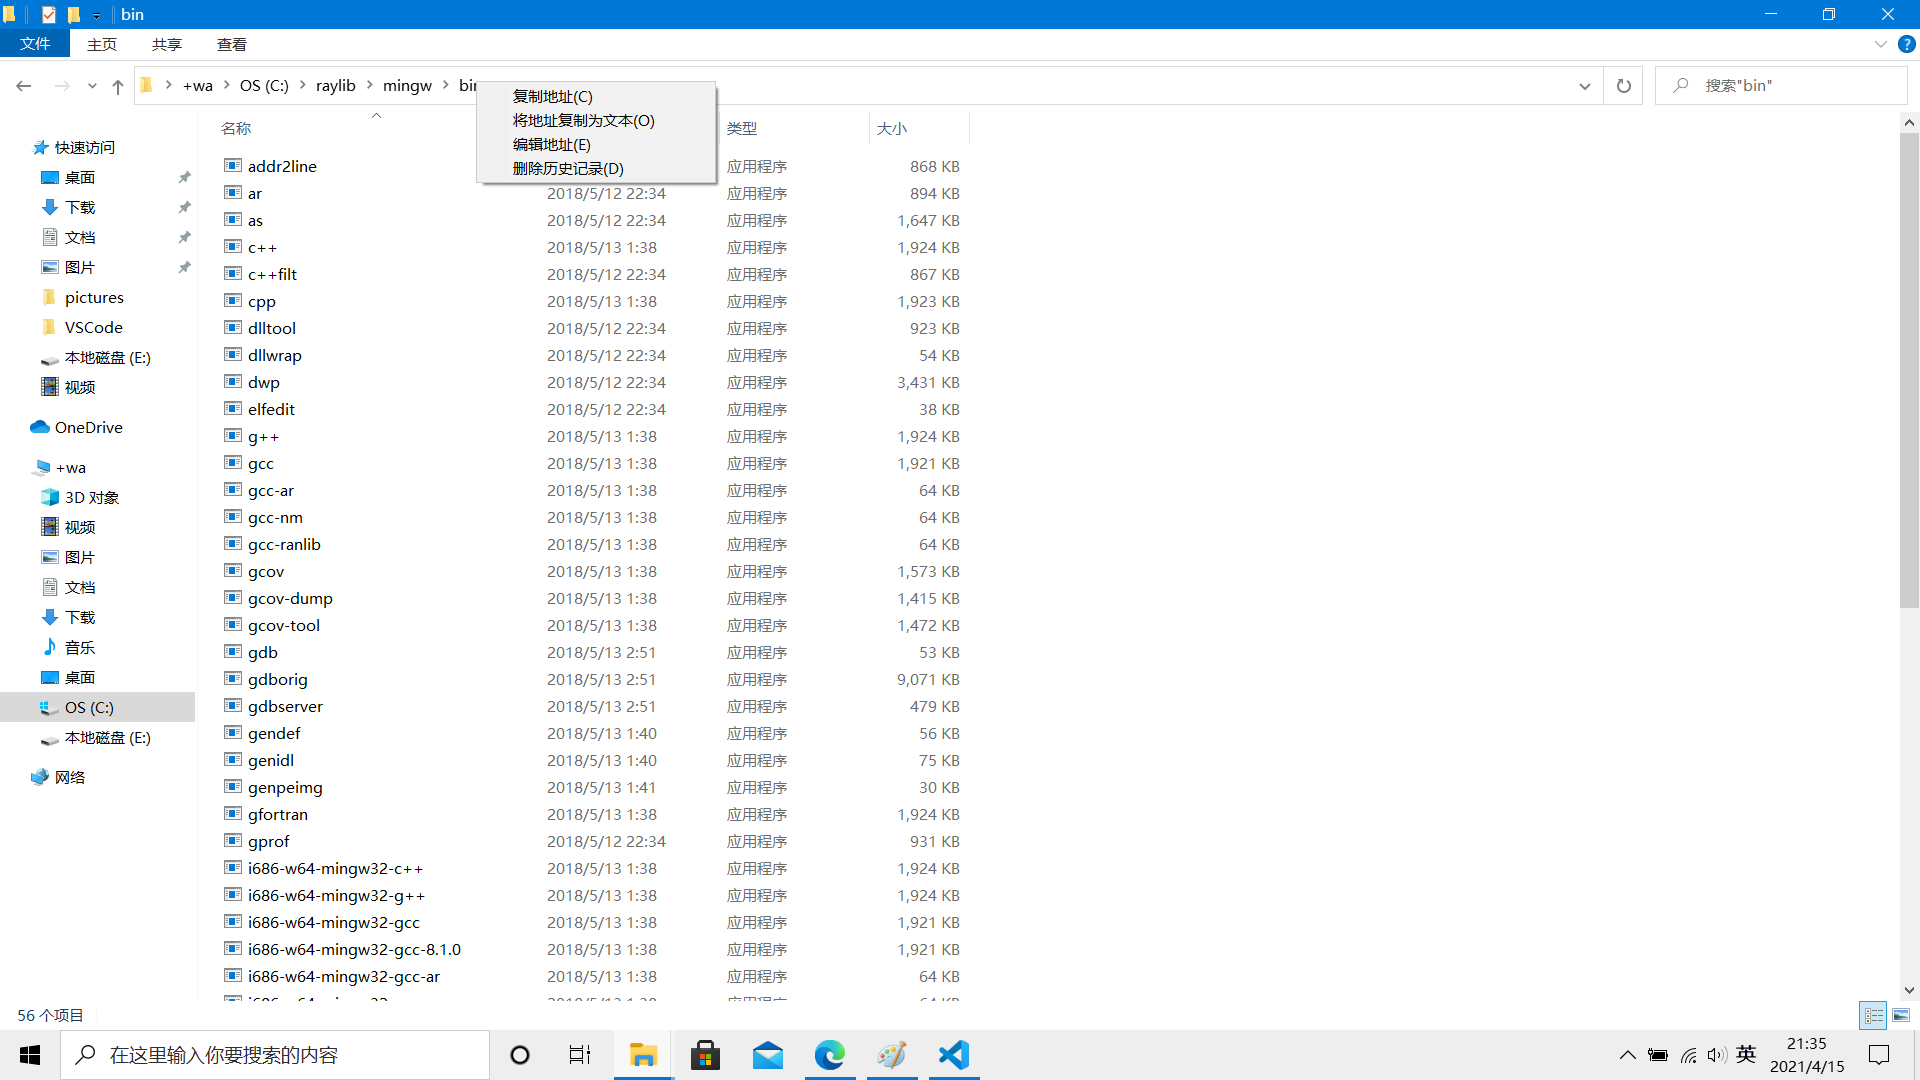Open the 查看 ribbon tab

click(231, 44)
